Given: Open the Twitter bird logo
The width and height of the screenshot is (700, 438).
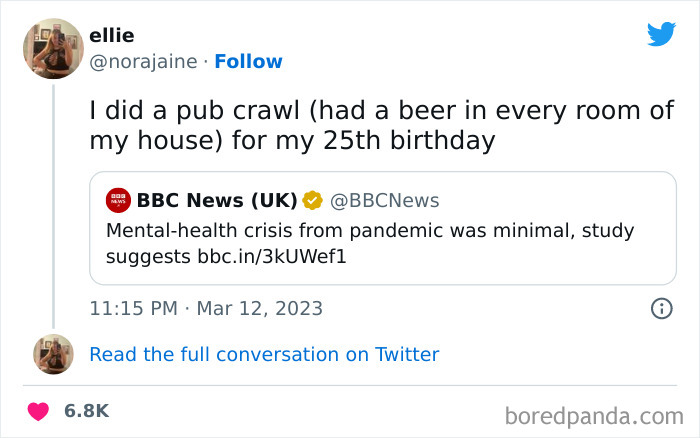Looking at the screenshot, I should [661, 34].
